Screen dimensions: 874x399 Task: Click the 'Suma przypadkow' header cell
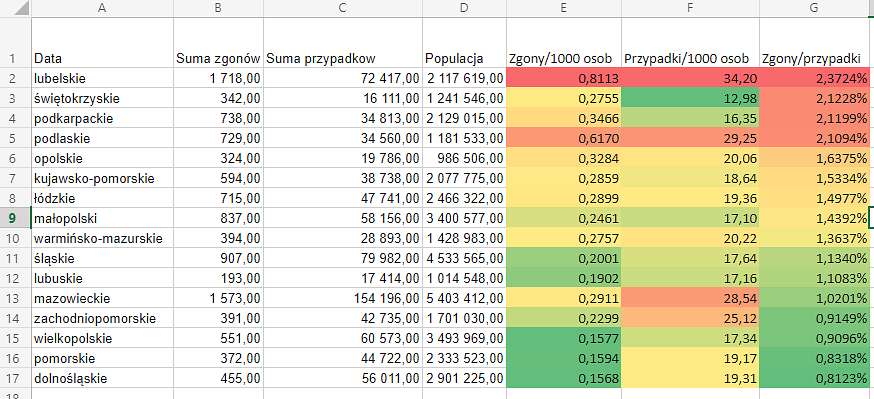pyautogui.click(x=343, y=43)
